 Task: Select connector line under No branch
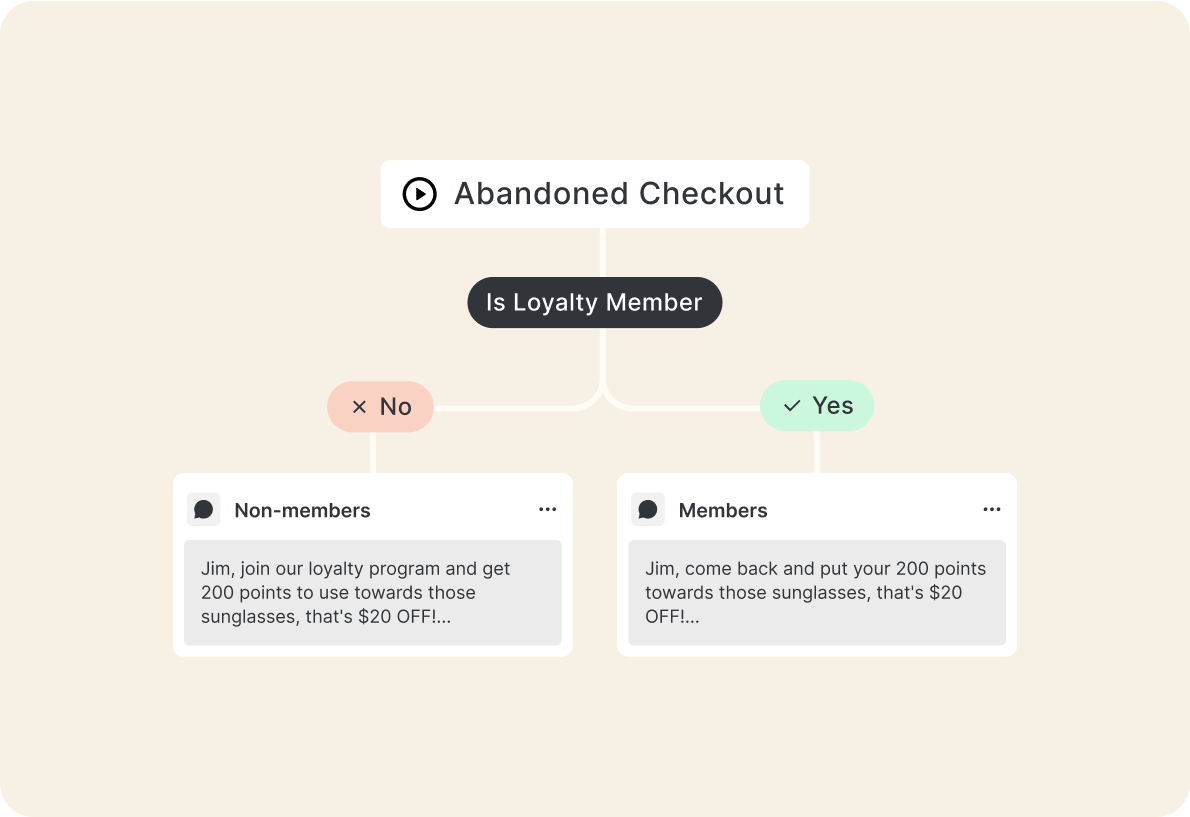373,452
